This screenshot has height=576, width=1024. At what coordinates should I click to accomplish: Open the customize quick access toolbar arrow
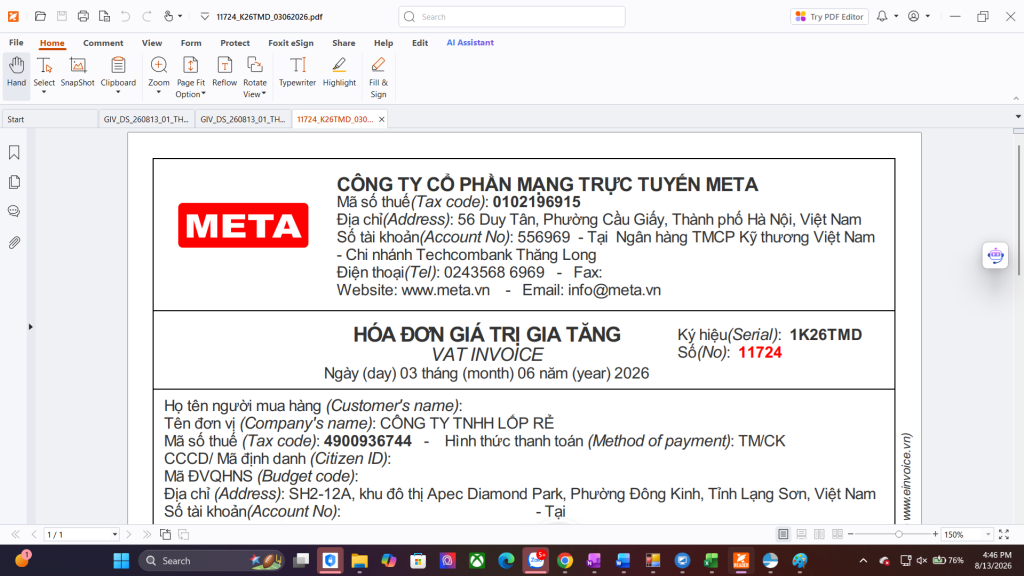[x=204, y=16]
